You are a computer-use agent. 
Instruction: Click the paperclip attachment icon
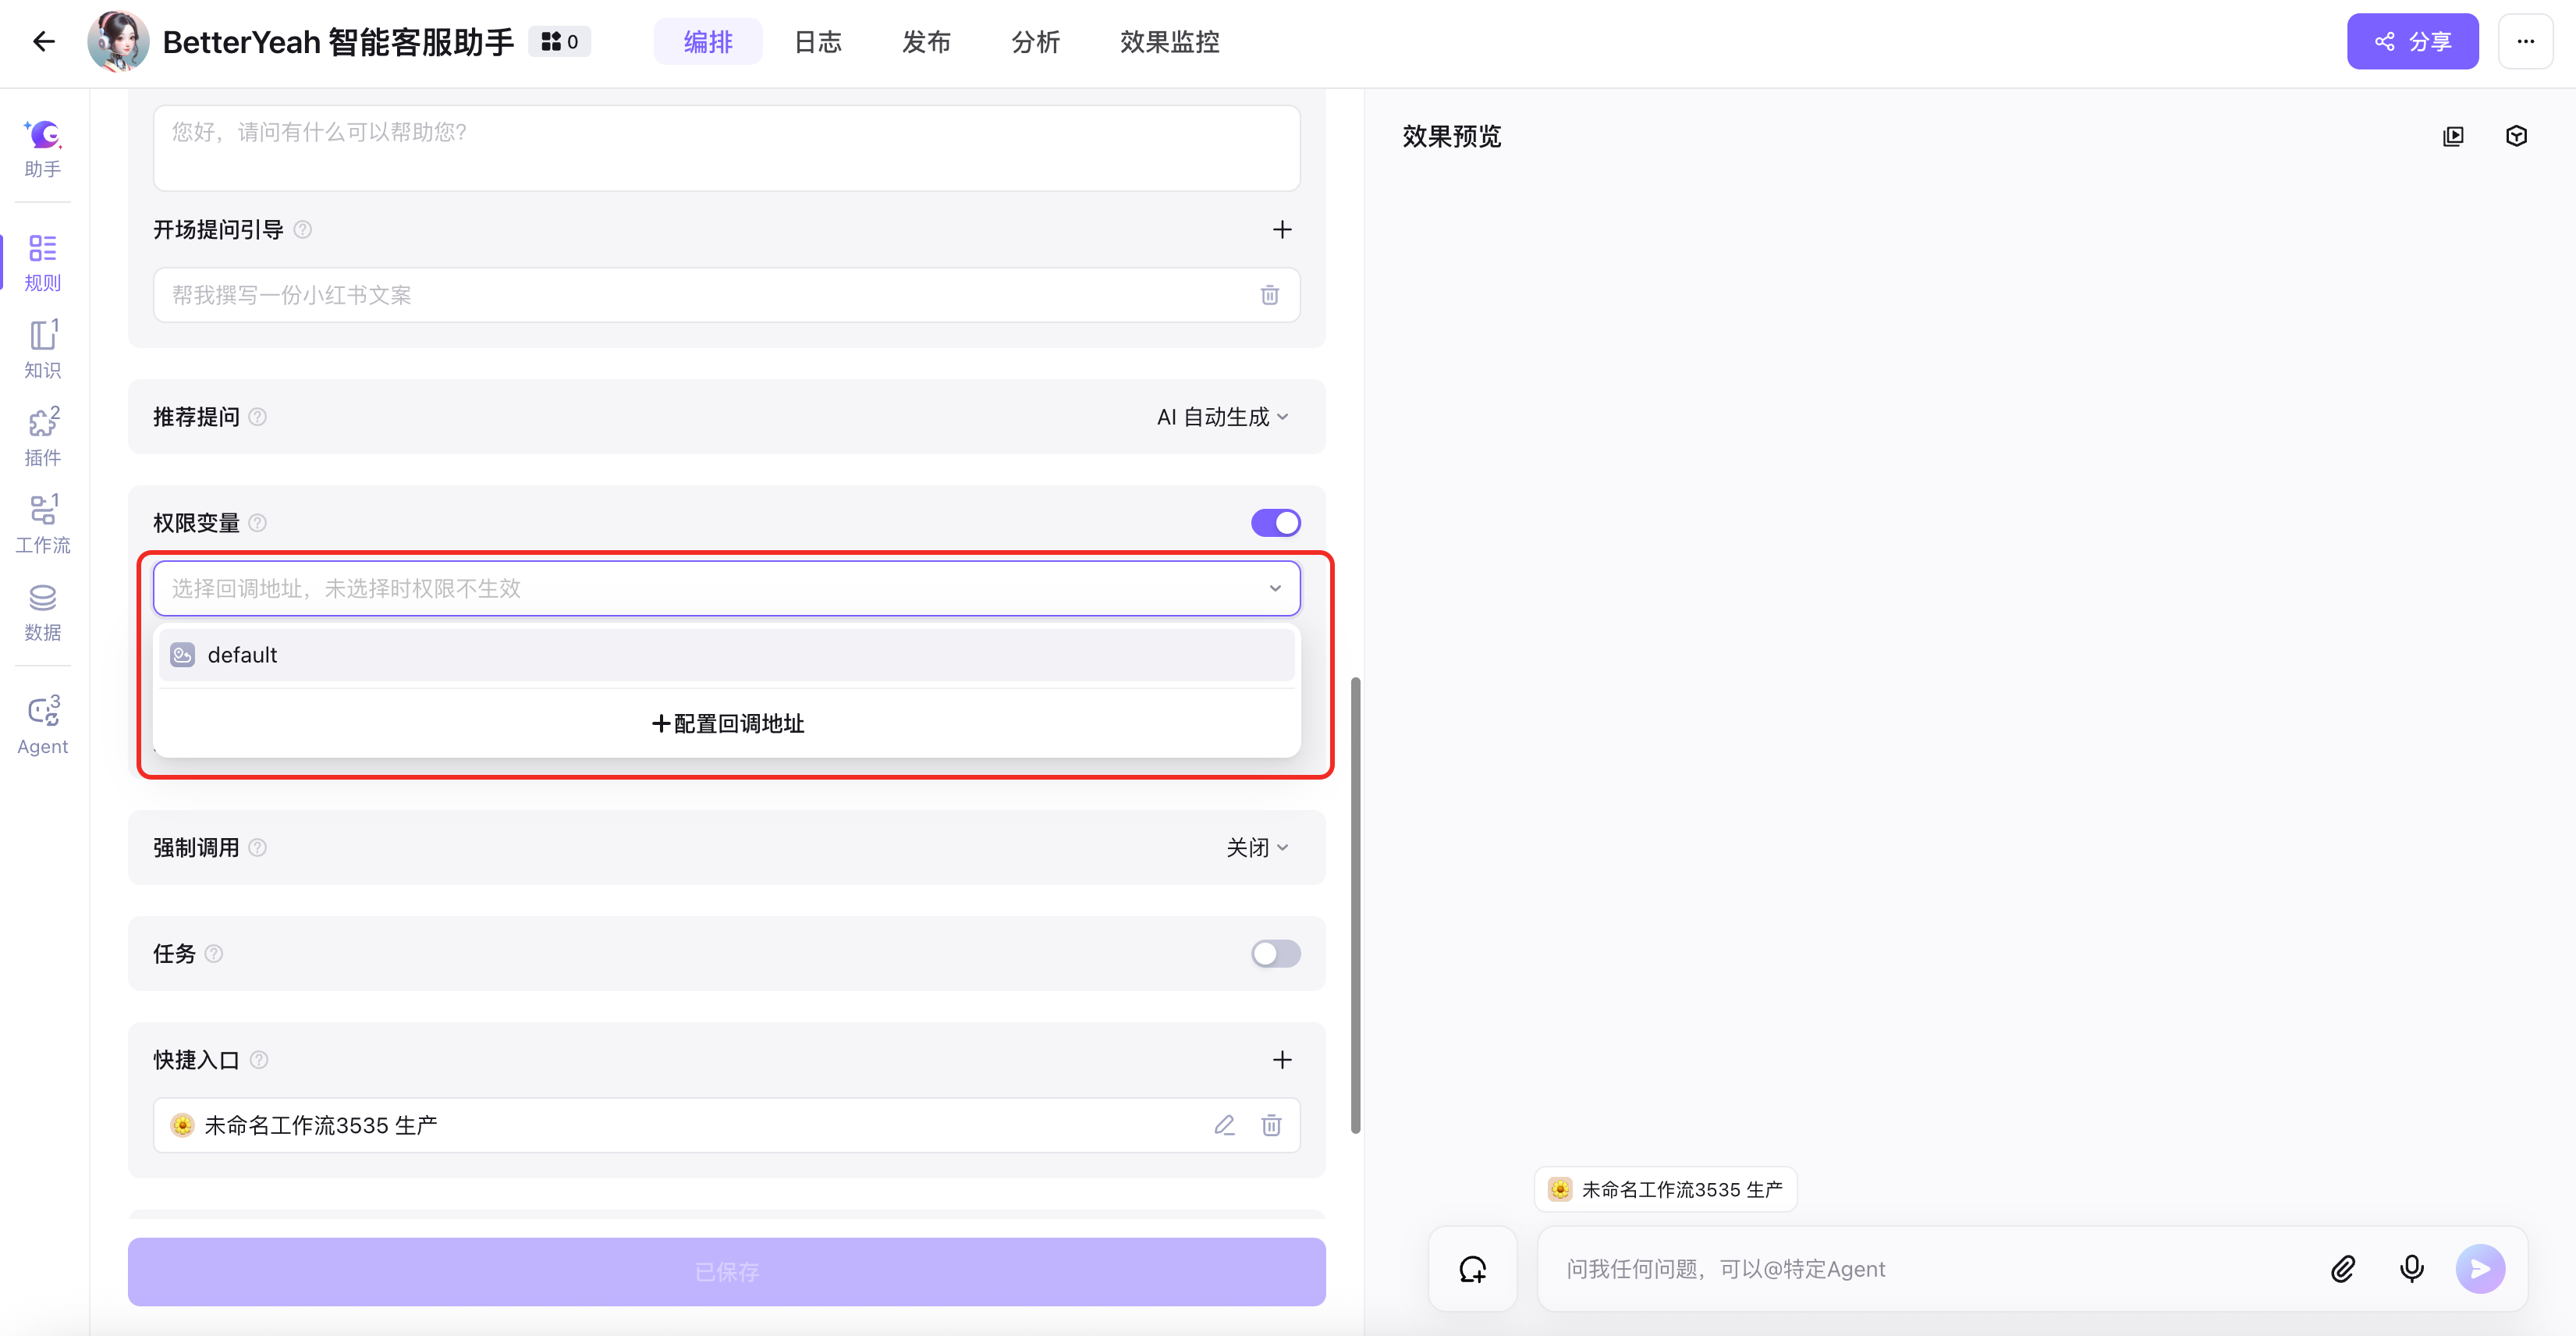click(2342, 1268)
